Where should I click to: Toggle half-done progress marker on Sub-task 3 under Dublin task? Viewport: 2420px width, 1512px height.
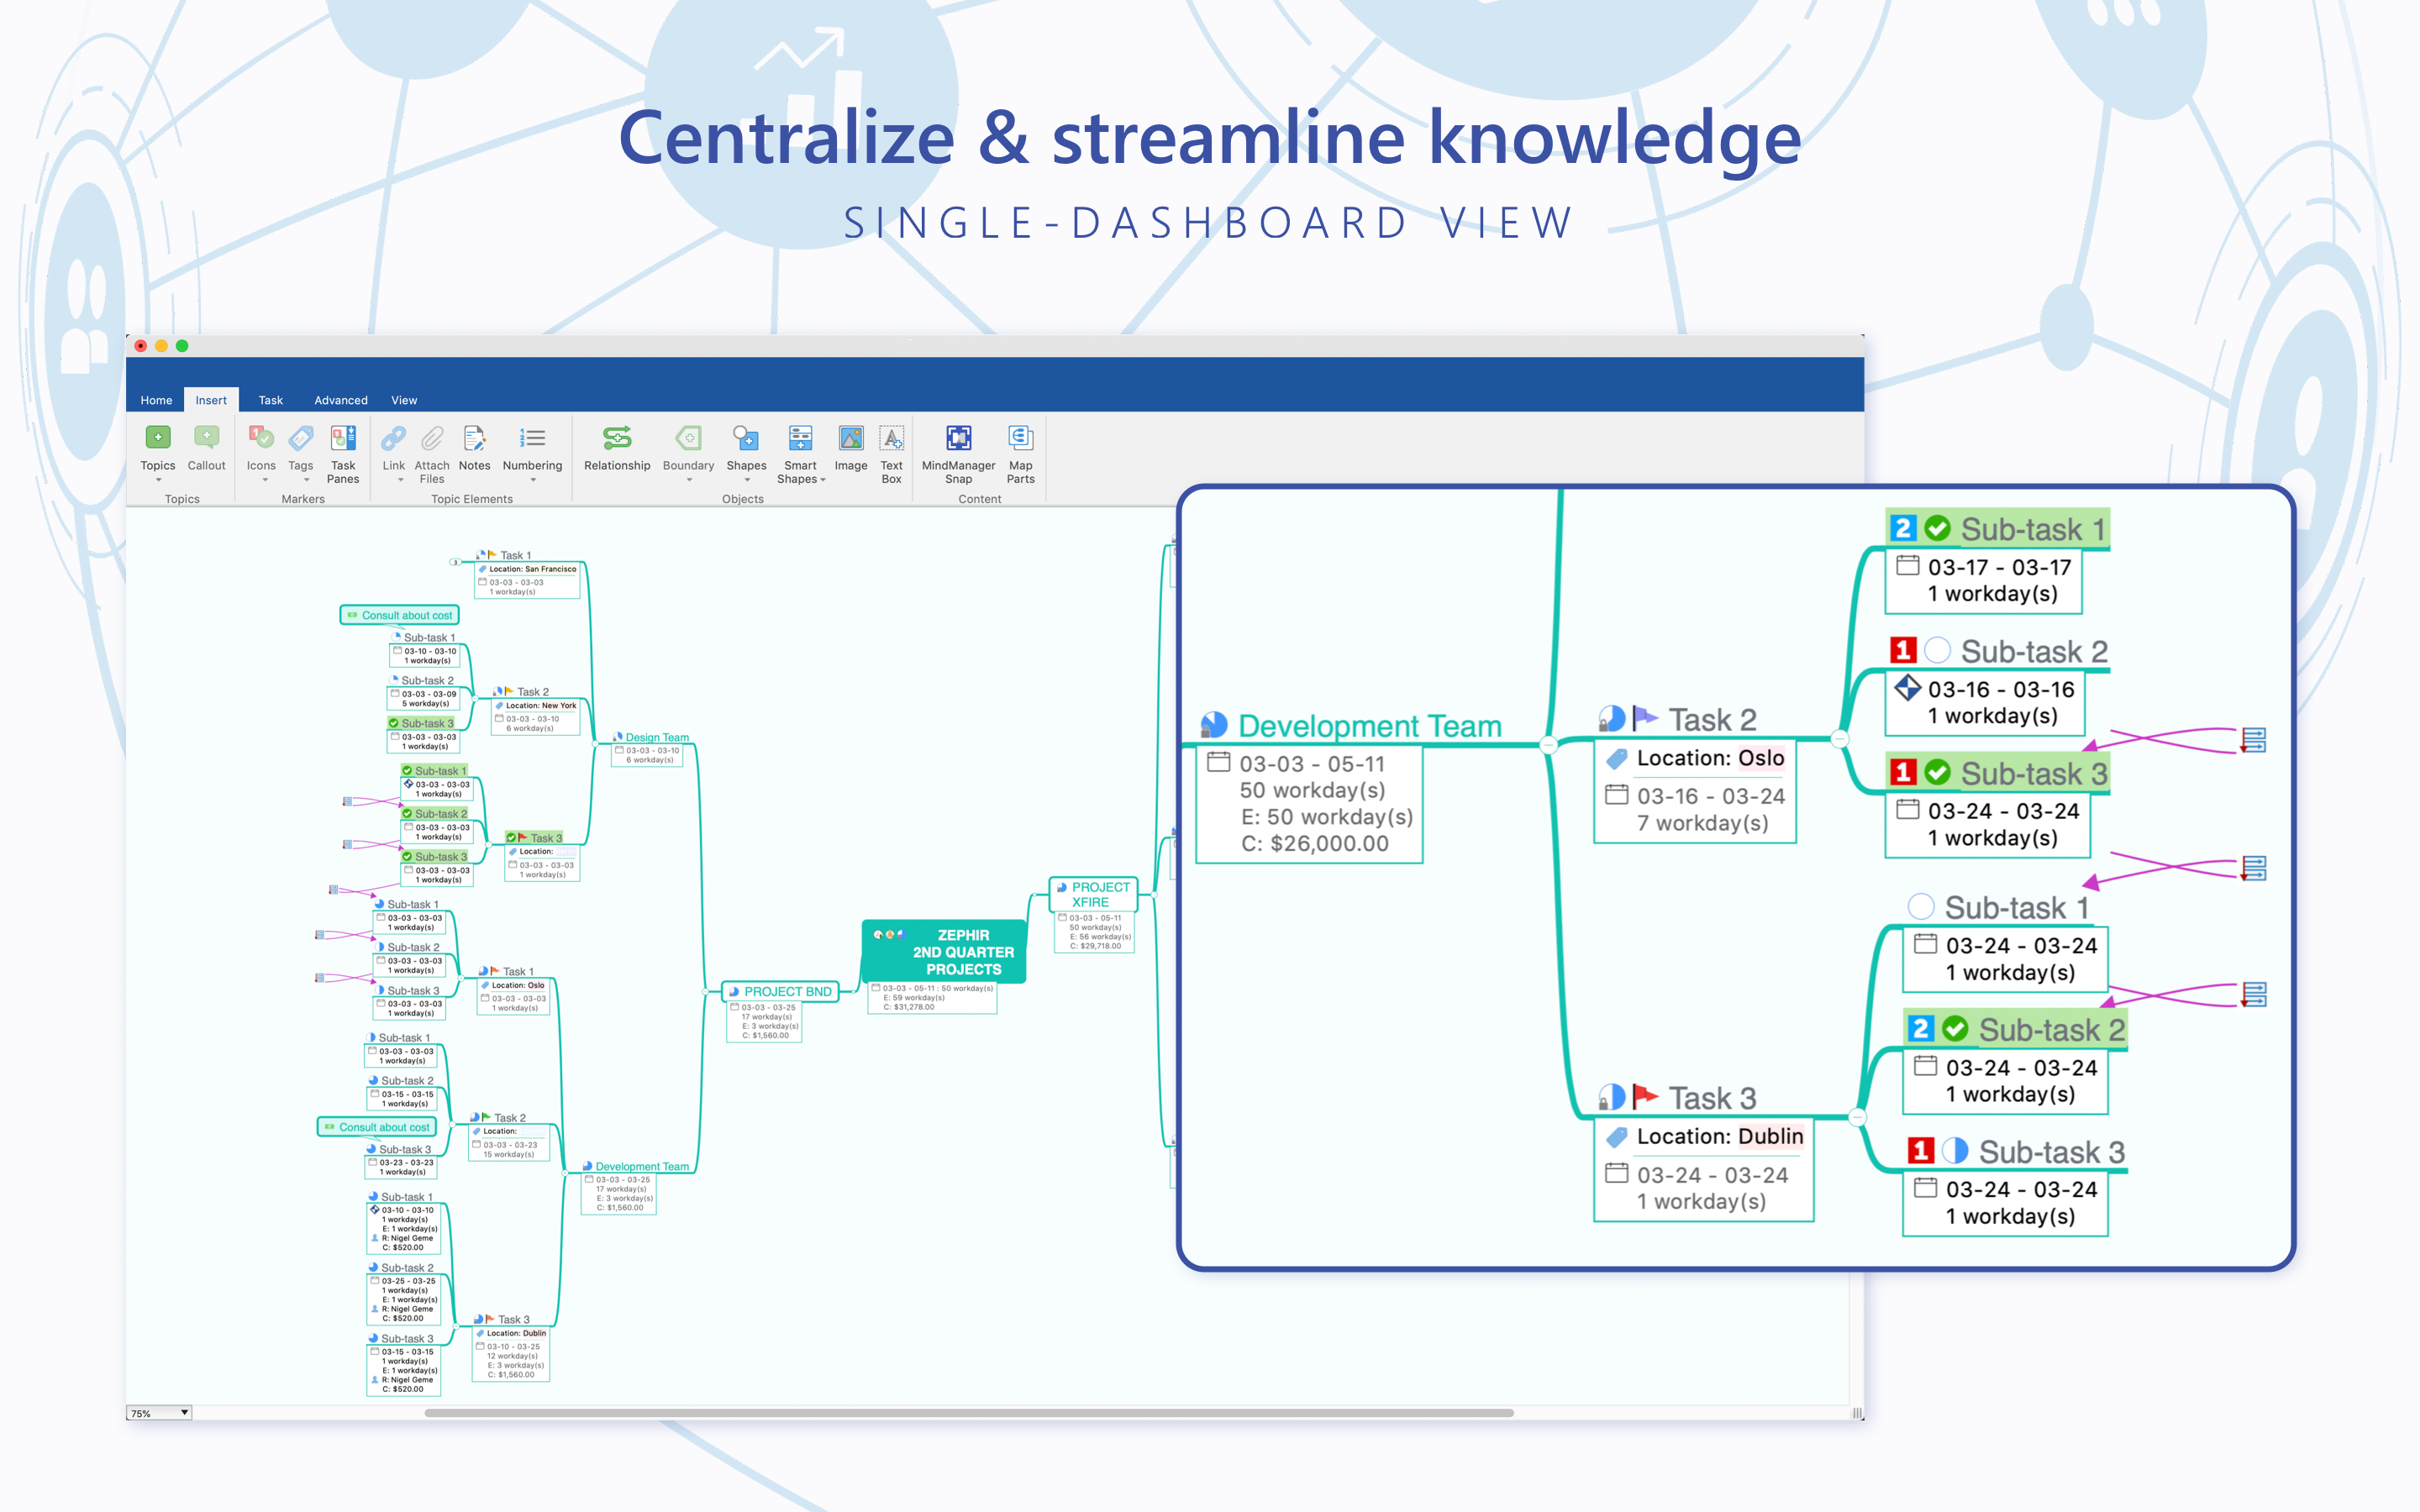pyautogui.click(x=1955, y=1151)
